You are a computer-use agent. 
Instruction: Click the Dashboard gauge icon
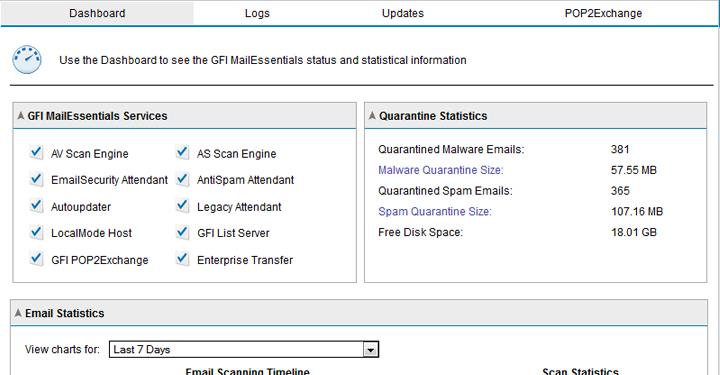click(27, 60)
